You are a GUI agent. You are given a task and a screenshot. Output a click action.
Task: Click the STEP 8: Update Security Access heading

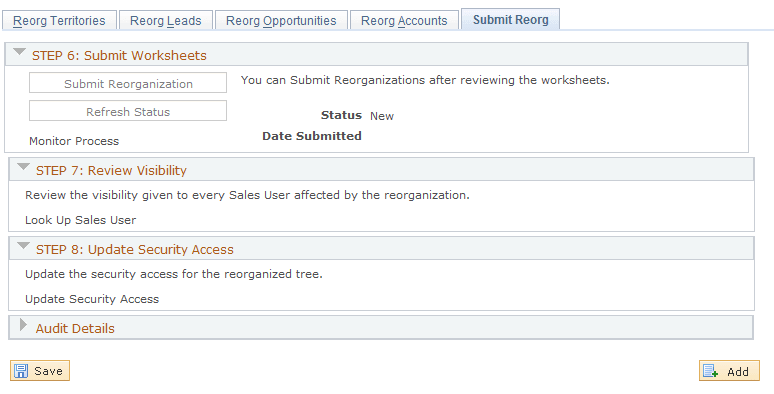click(x=135, y=249)
